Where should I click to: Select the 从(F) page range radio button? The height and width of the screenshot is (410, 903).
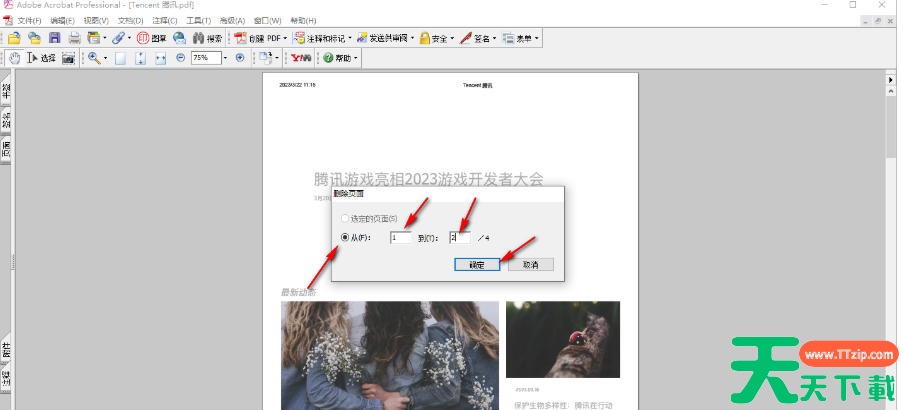(347, 238)
